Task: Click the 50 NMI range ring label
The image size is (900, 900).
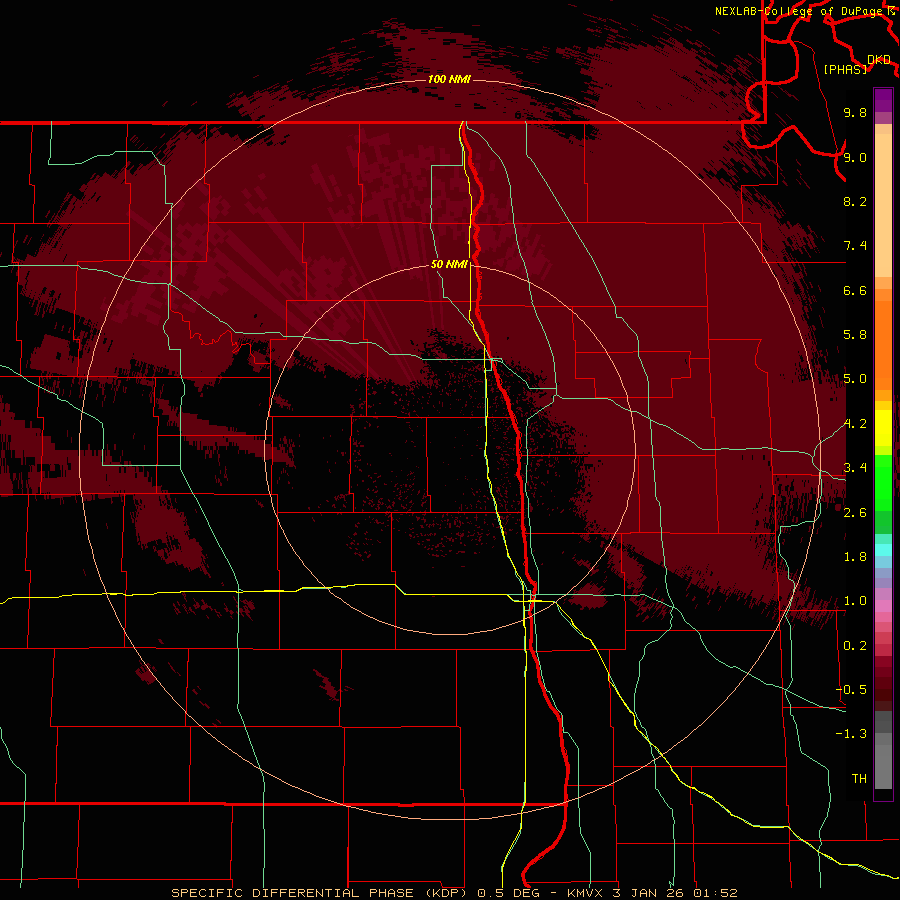Action: coord(449,264)
